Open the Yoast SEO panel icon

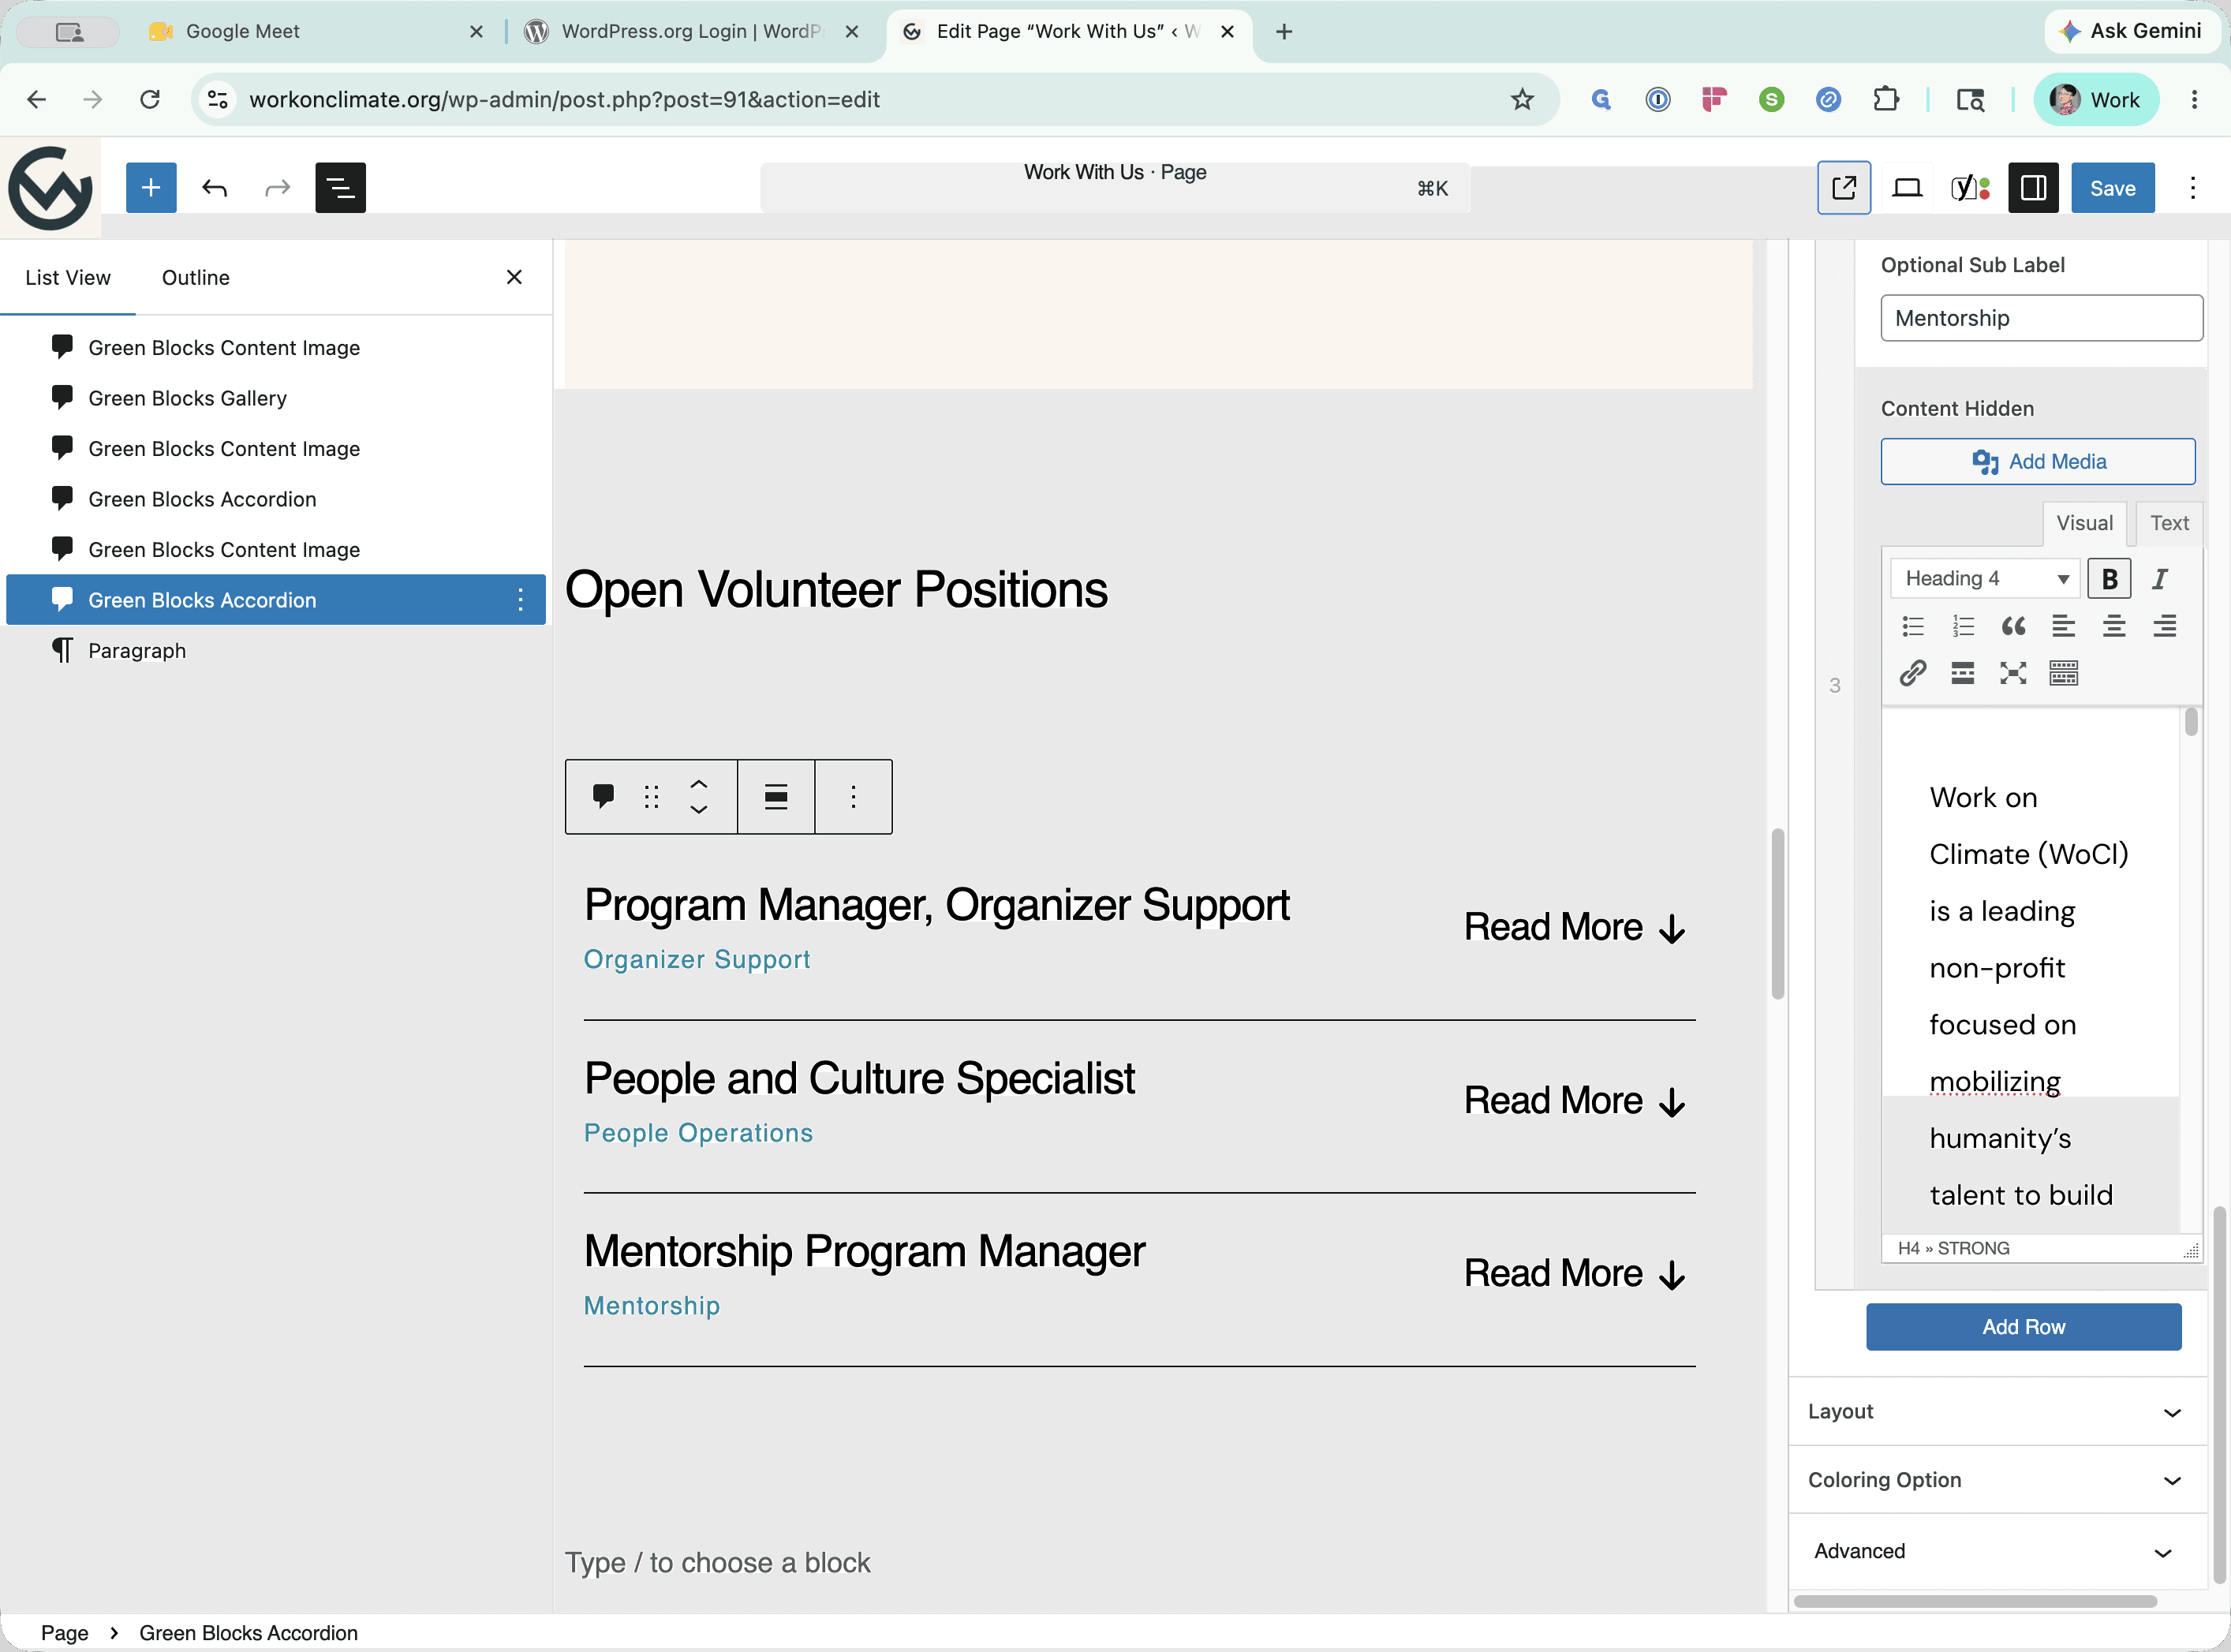click(1970, 187)
